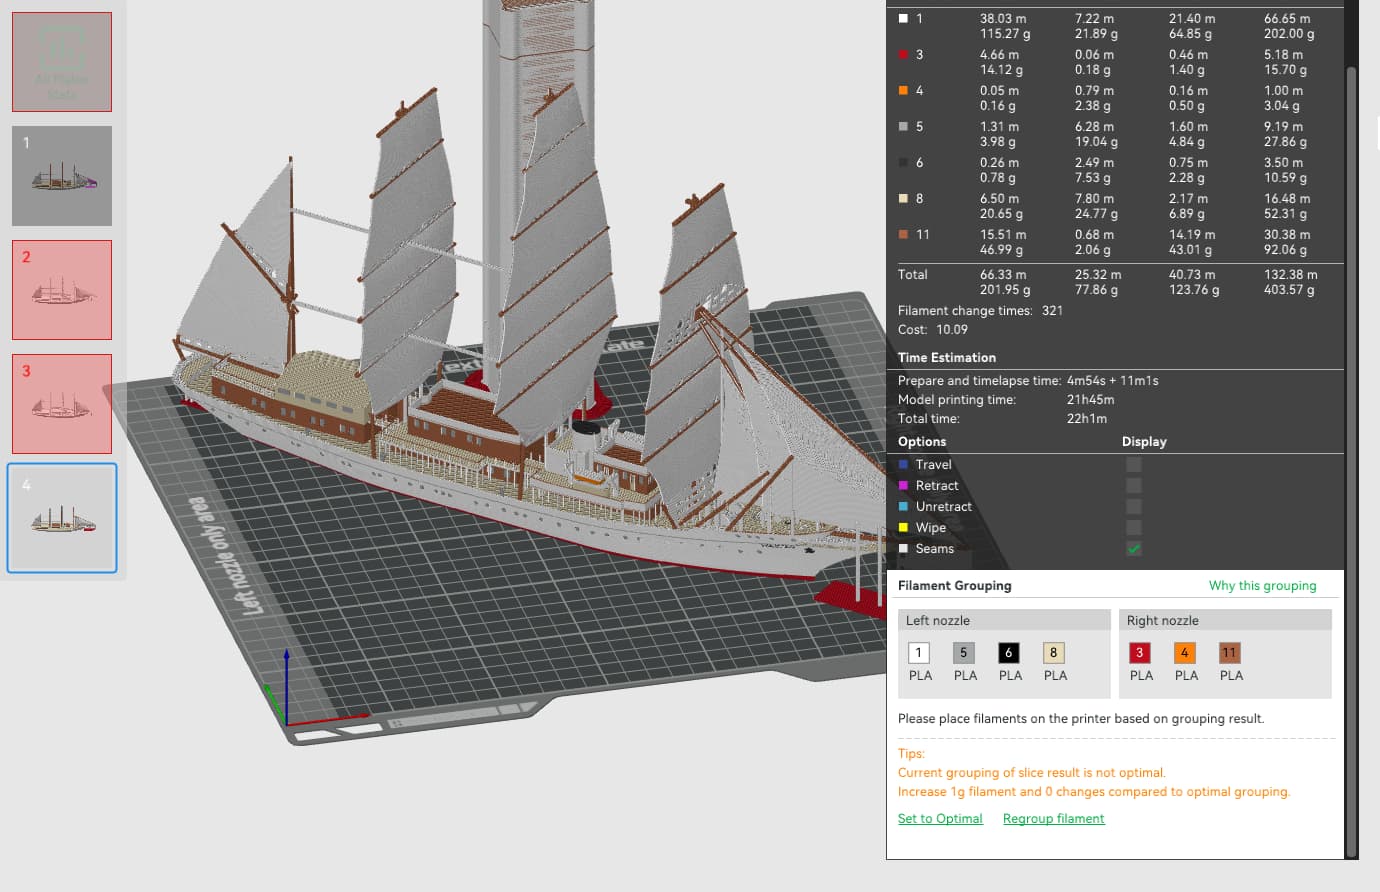Click the 'Time Estimation' section heading

[x=947, y=357]
